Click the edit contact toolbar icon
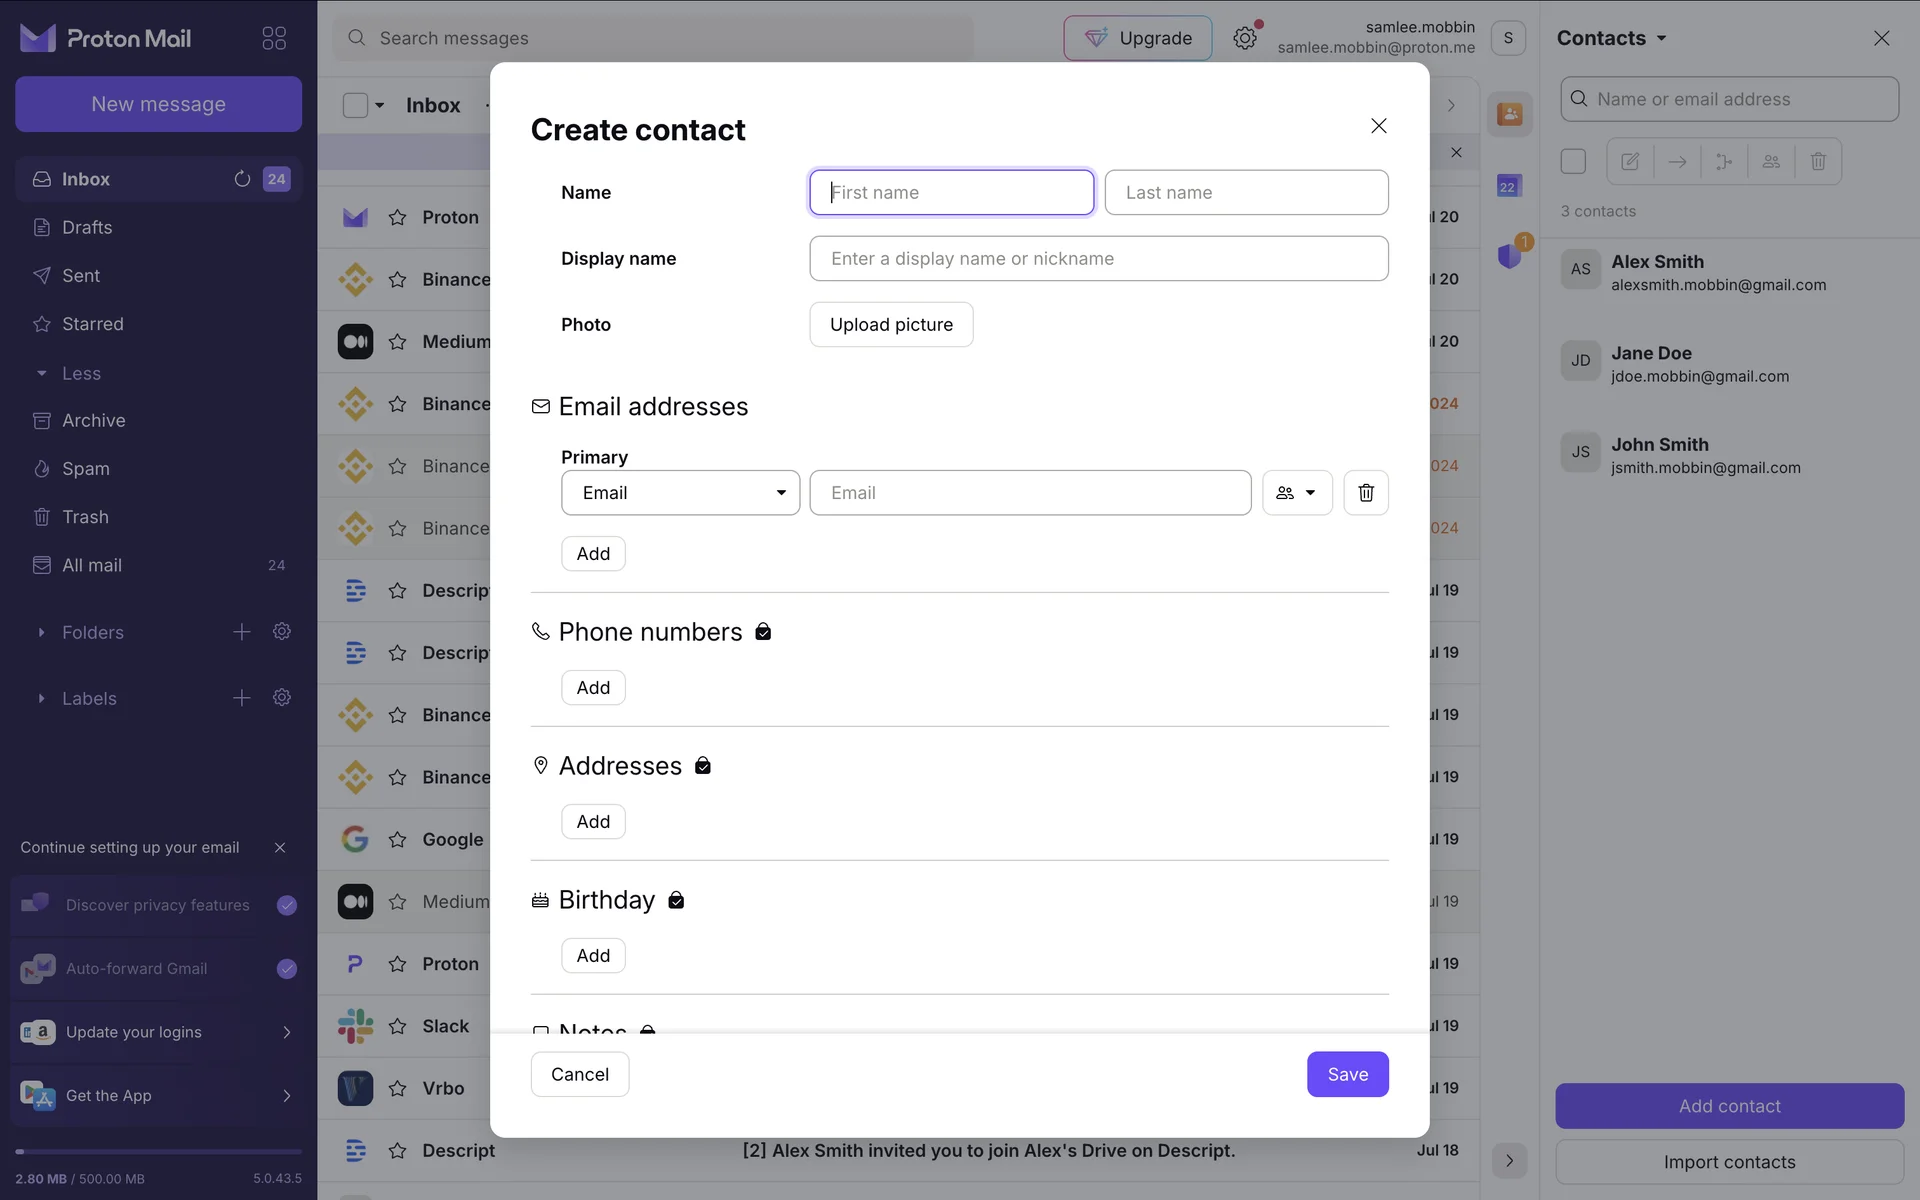This screenshot has width=1920, height=1200. 1630,161
